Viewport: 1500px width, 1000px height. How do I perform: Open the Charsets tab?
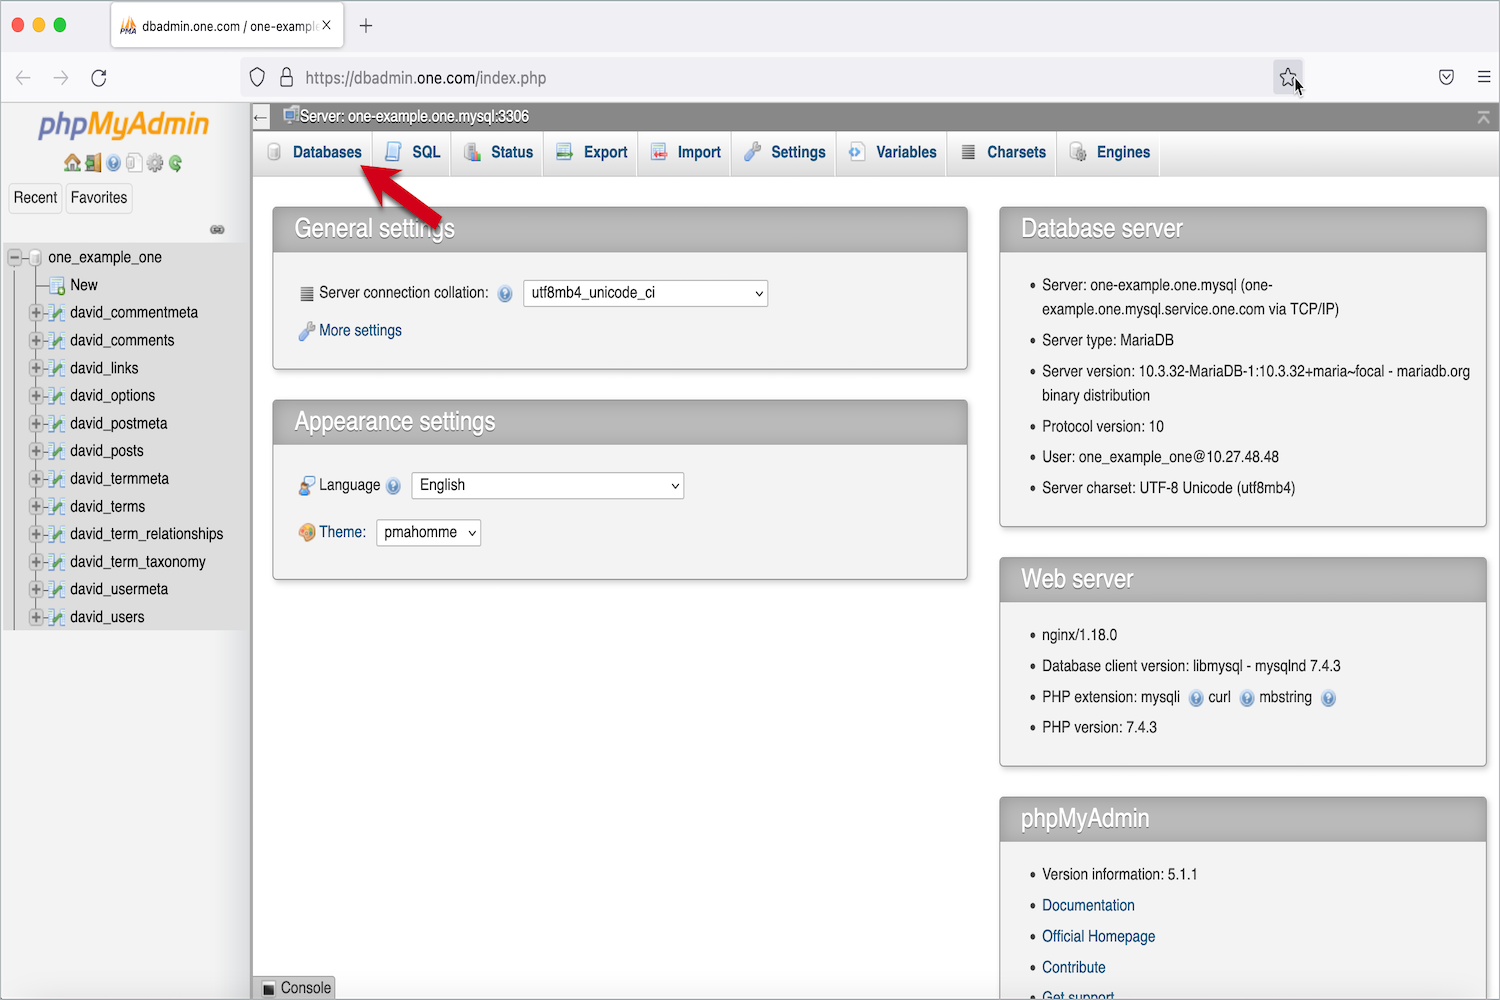click(1003, 153)
